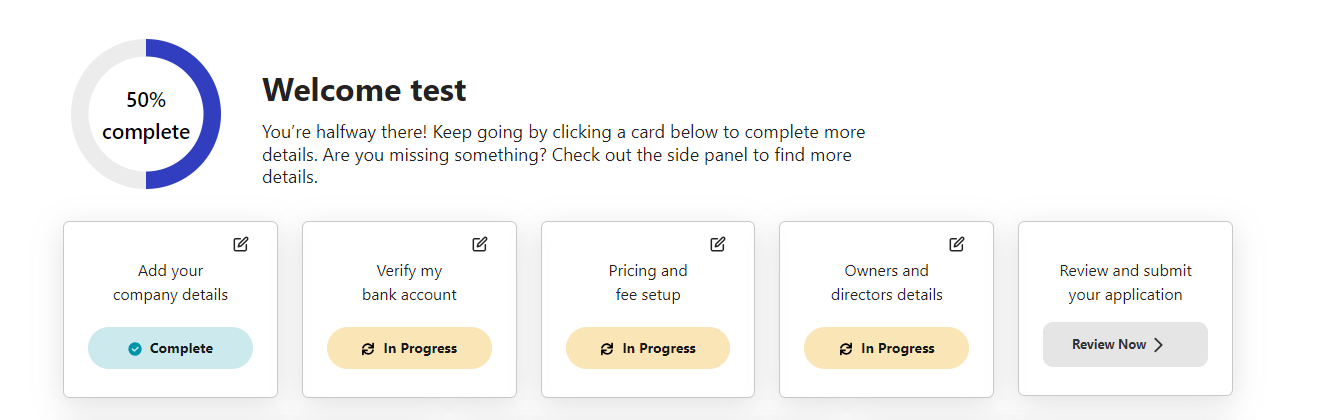
Task: Click refresh icon in Owners In Progress badge
Action: pyautogui.click(x=846, y=349)
